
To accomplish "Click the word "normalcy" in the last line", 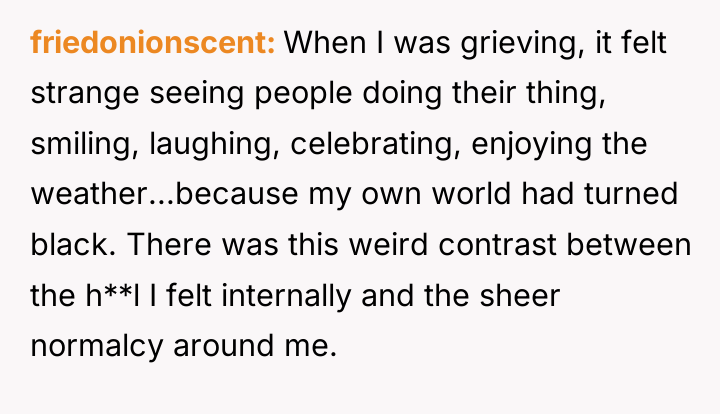I will 97,347.
